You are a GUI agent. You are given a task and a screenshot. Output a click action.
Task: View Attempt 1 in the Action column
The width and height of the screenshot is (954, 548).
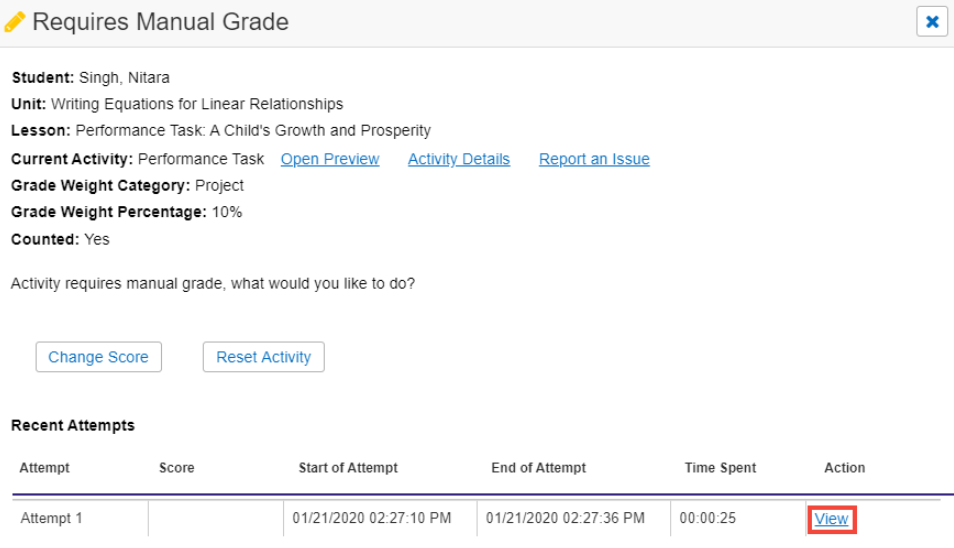click(831, 519)
